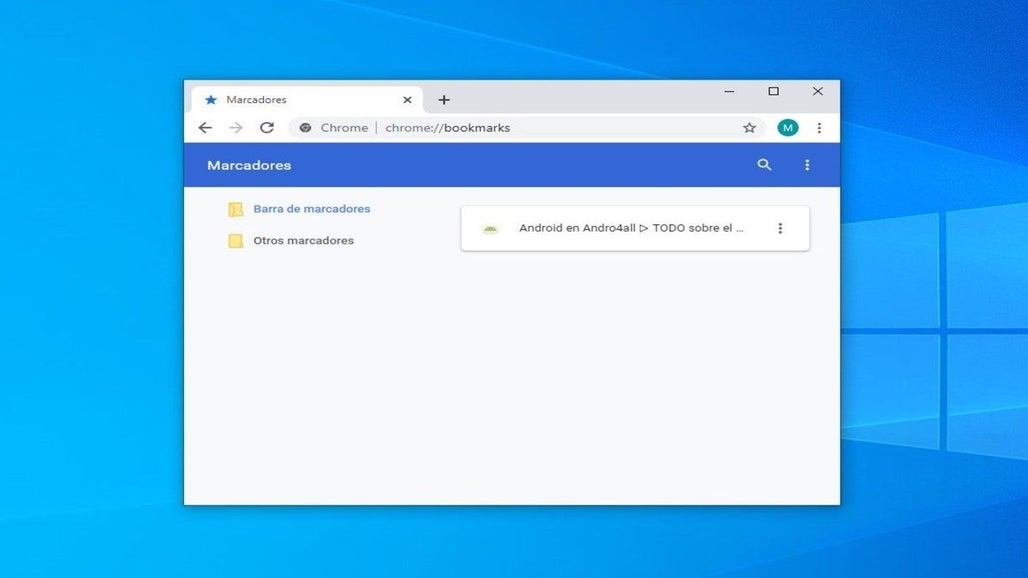The height and width of the screenshot is (578, 1028).
Task: Maximize the Chrome window
Action: [x=773, y=91]
